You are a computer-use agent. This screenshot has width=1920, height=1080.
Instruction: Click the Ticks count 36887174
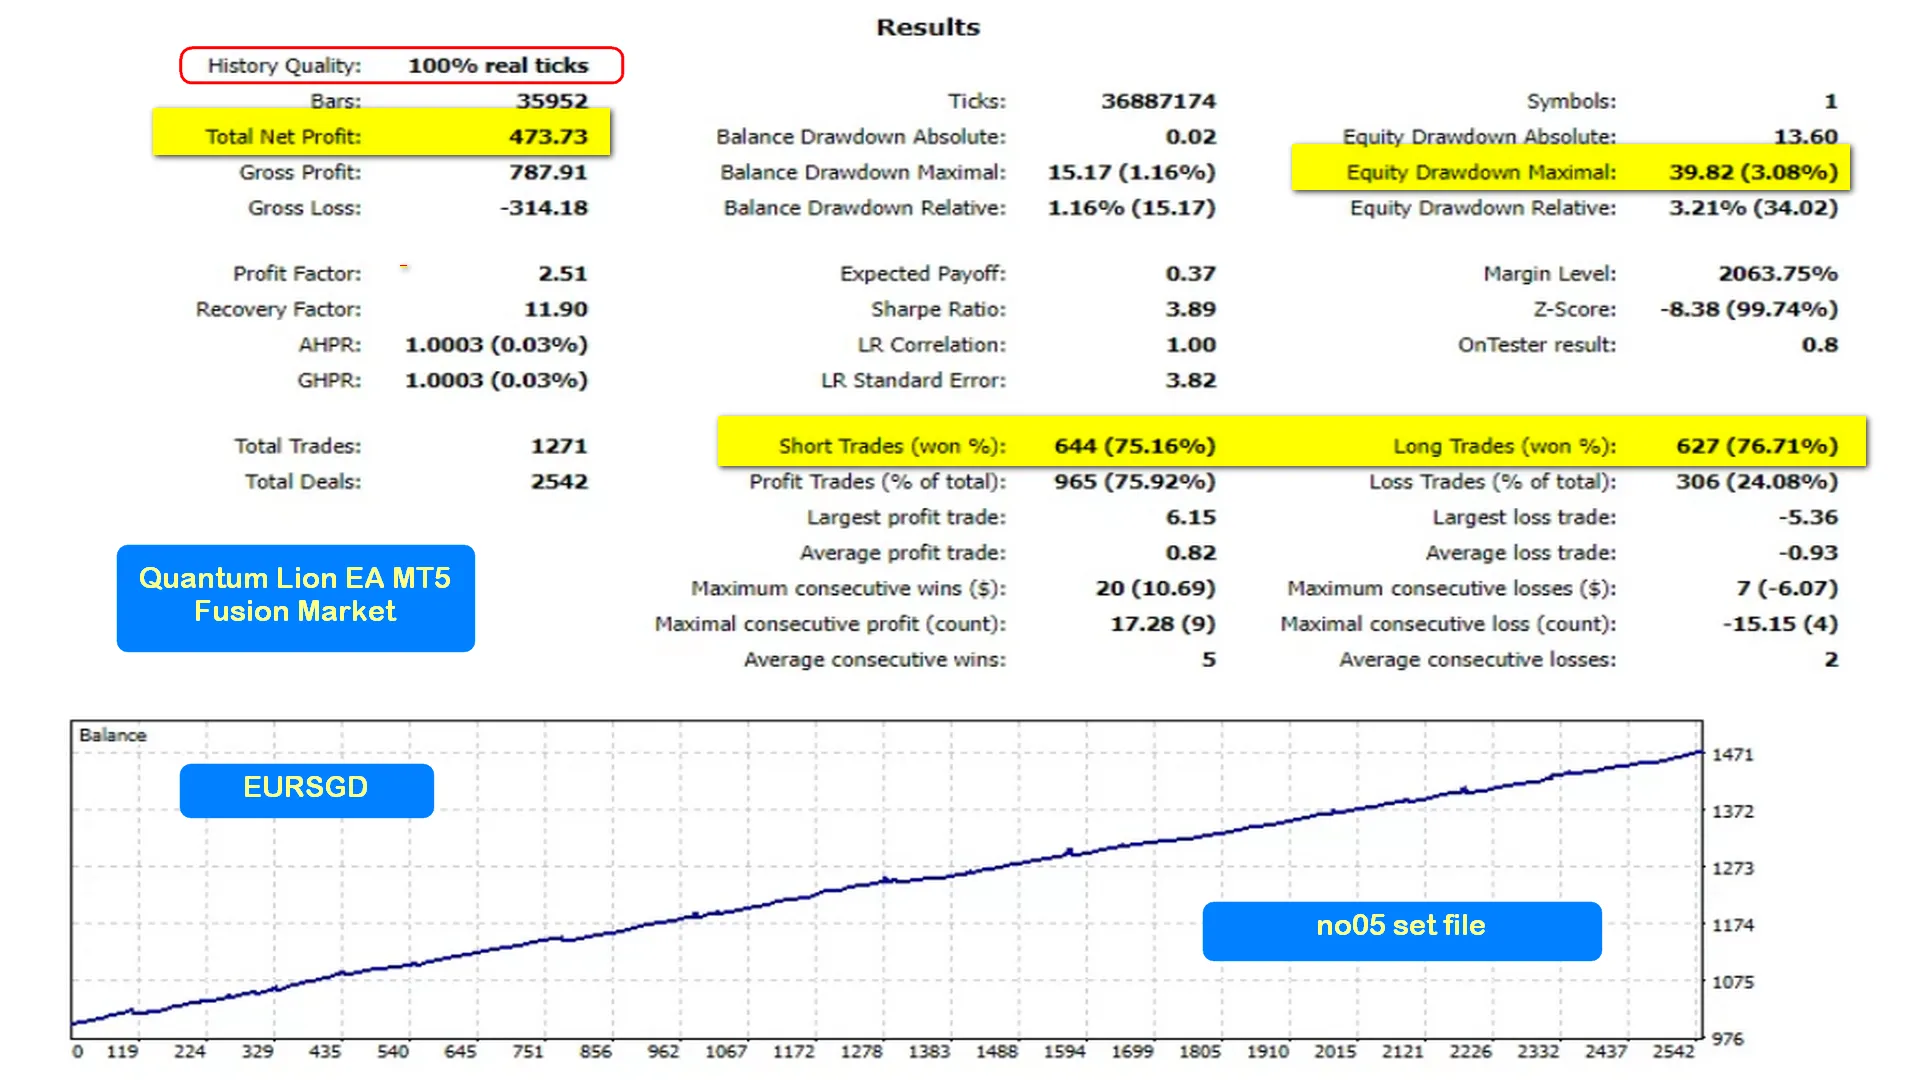click(x=1158, y=101)
